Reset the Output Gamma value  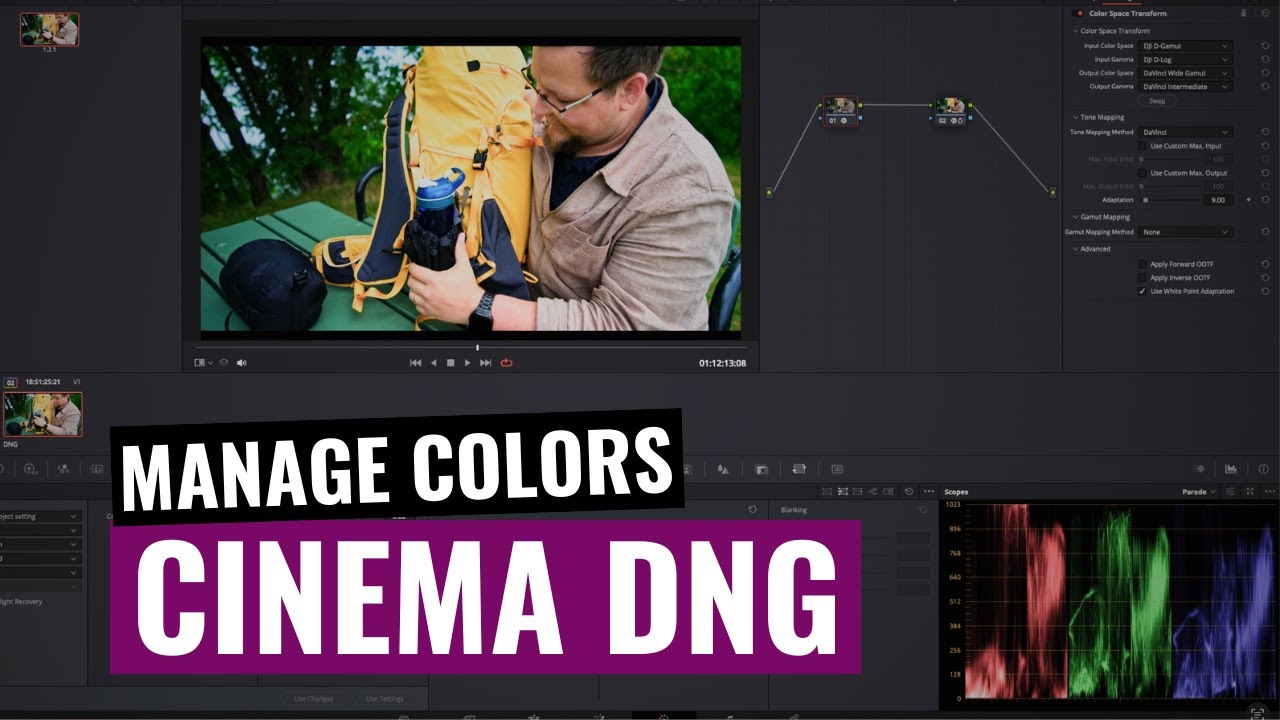coord(1265,87)
